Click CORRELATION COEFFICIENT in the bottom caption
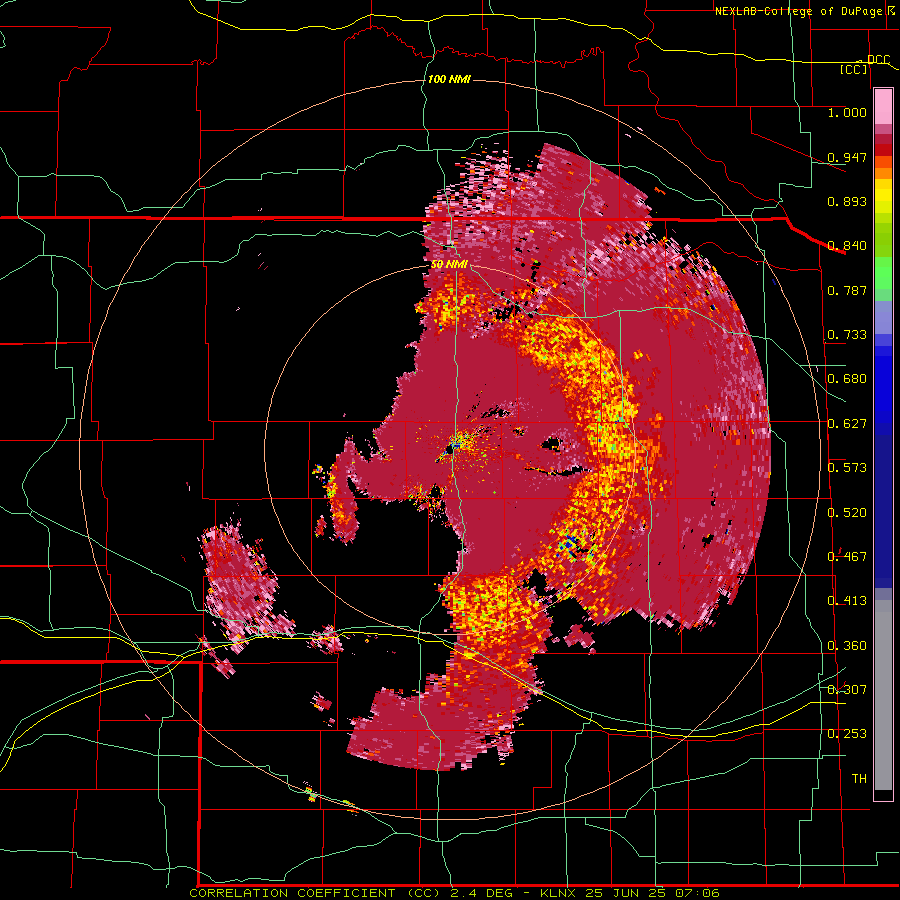 coord(292,893)
